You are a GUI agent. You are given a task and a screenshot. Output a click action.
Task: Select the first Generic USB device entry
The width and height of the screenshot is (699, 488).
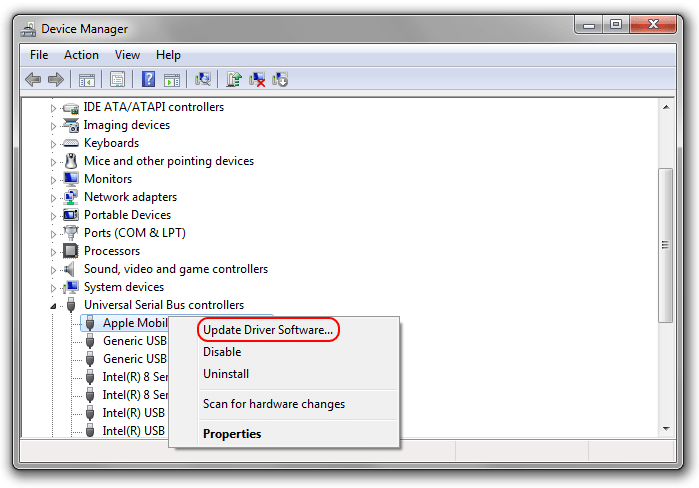[135, 341]
